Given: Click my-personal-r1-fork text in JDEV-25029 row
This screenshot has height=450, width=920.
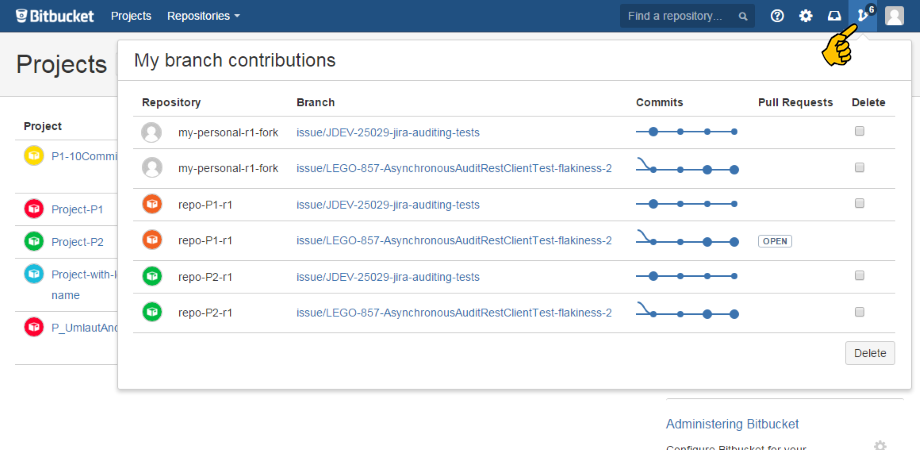Looking at the screenshot, I should tap(228, 133).
